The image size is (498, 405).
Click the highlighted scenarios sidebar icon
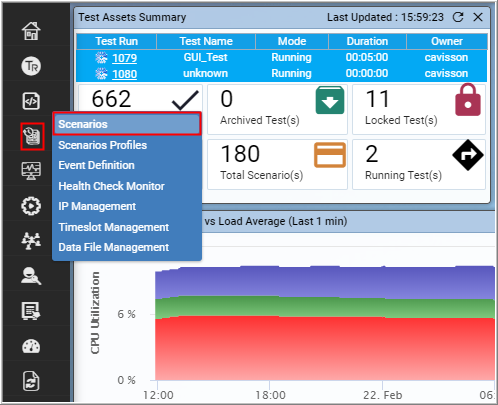click(x=32, y=136)
